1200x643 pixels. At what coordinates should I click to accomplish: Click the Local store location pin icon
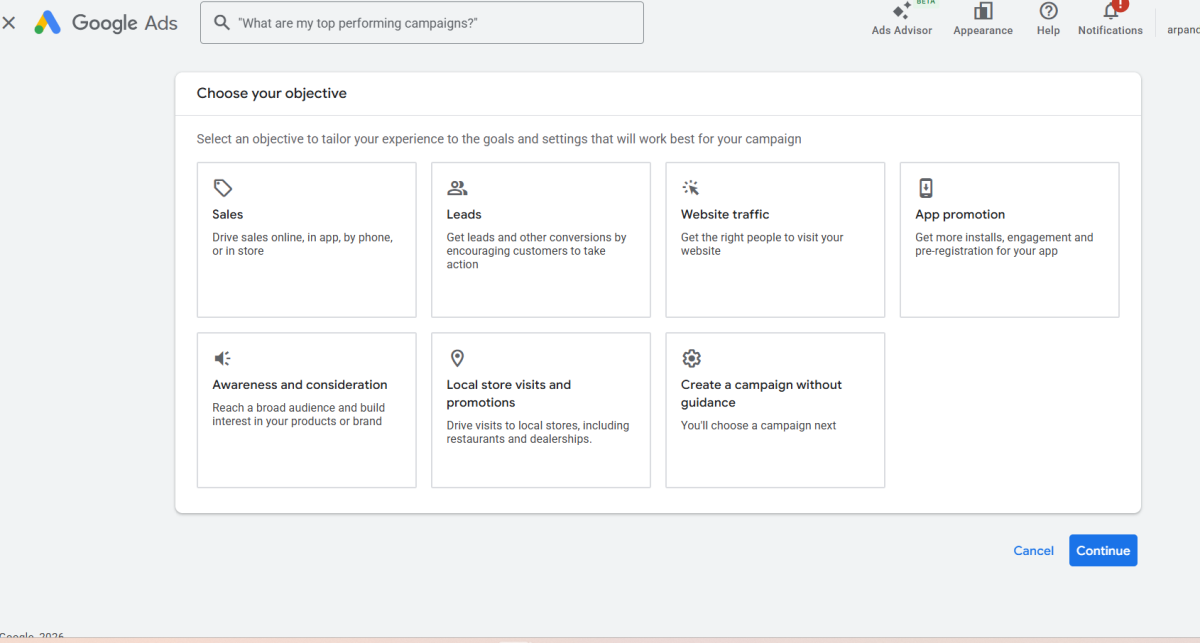457,358
